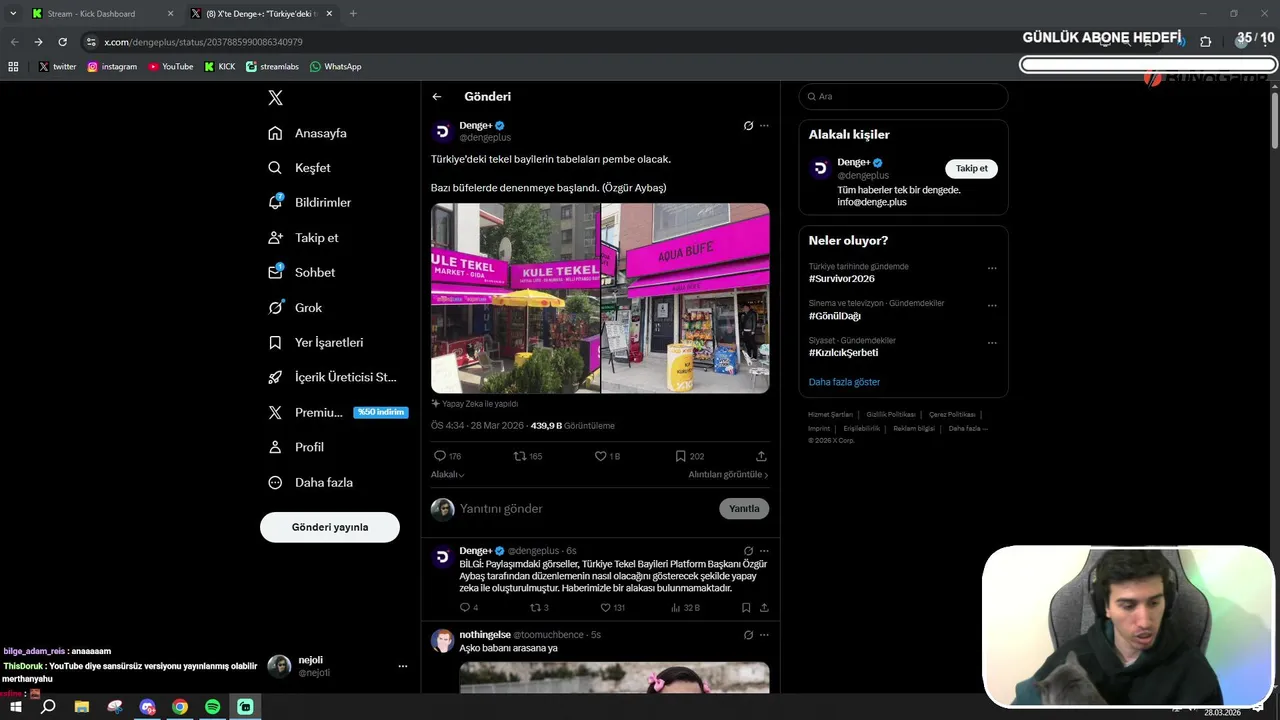Open Keşfet from the sidebar
Viewport: 1280px width, 720px height.
click(300, 168)
